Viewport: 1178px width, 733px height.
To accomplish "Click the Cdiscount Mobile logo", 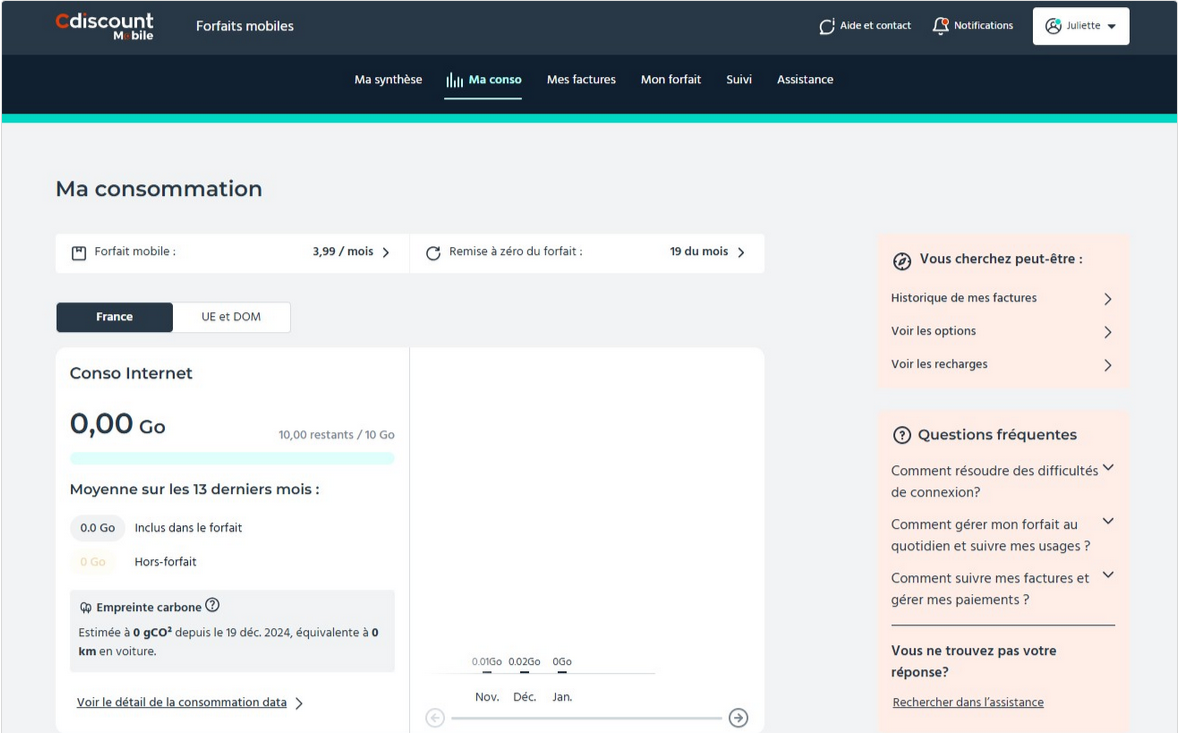I will coord(105,26).
